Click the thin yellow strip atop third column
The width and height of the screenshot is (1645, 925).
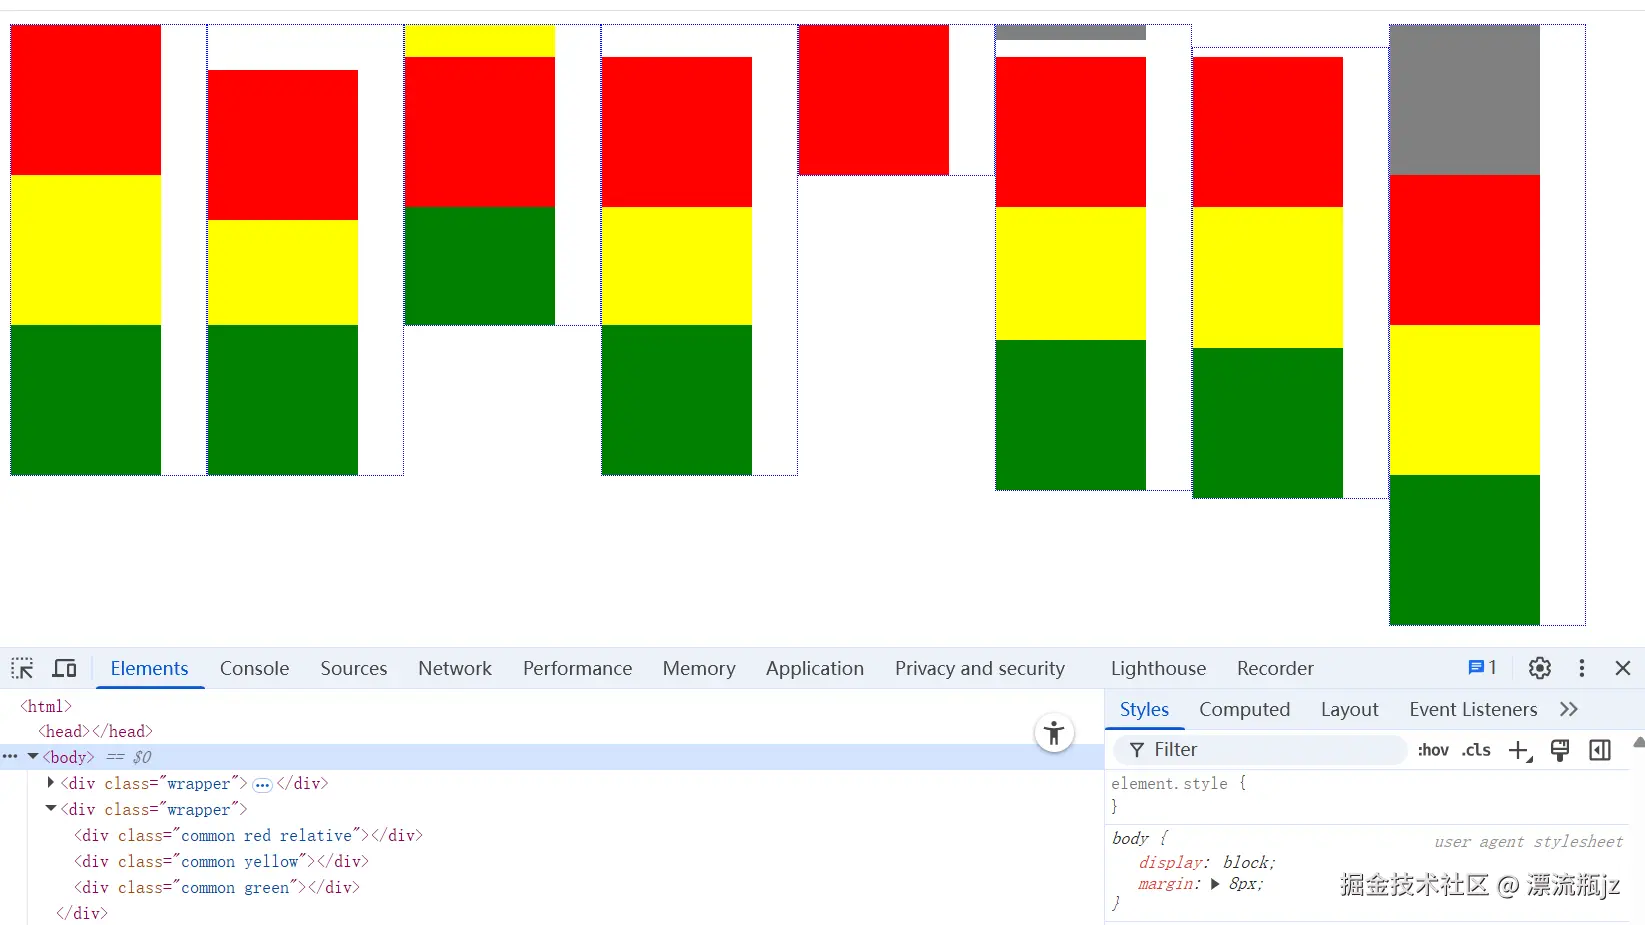pyautogui.click(x=479, y=41)
